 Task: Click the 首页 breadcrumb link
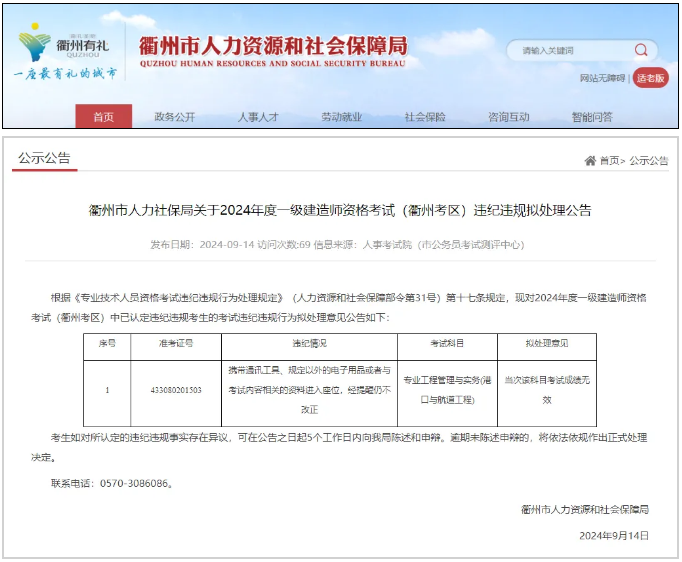point(609,161)
